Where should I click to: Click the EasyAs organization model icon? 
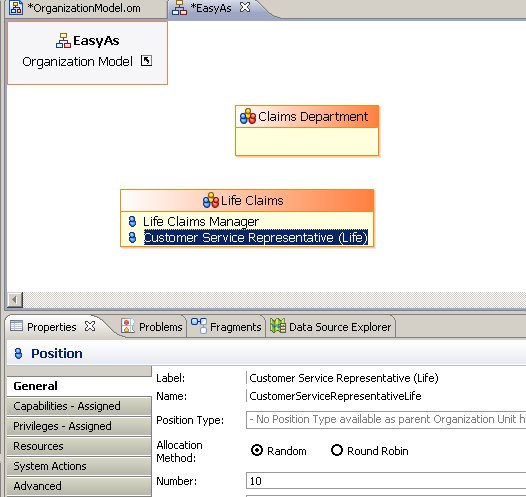(x=63, y=41)
